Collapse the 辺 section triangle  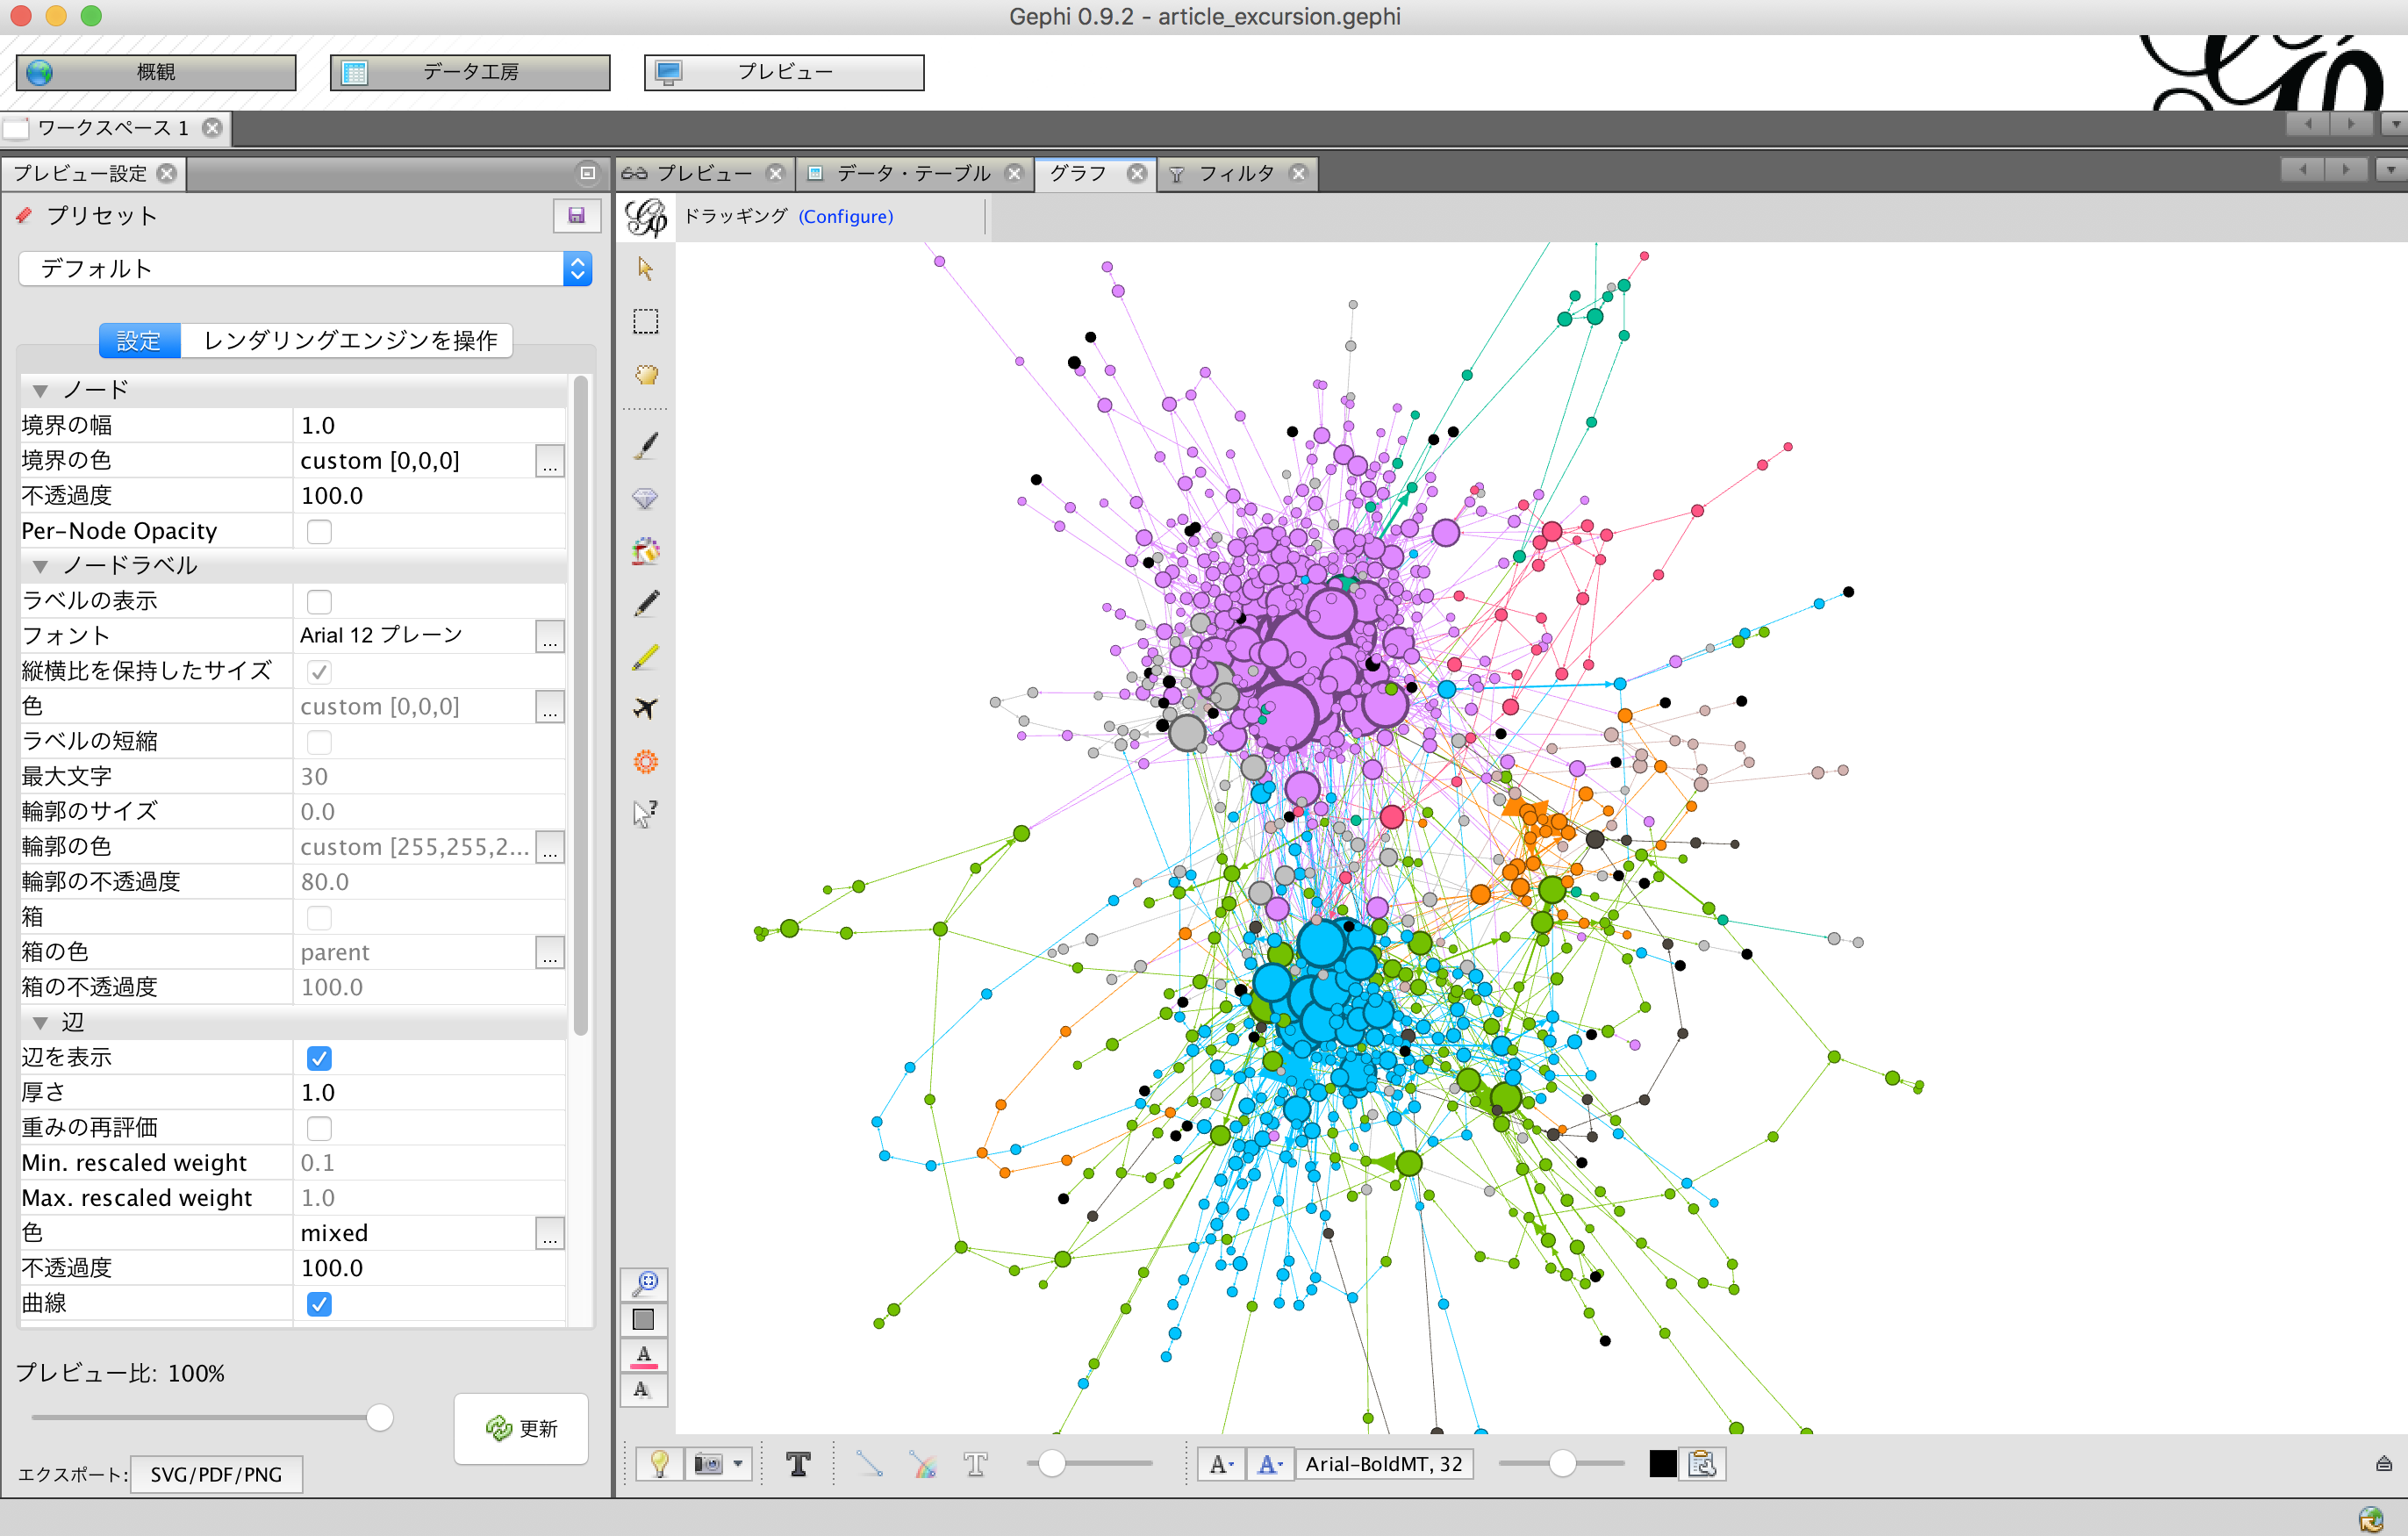point(40,1022)
